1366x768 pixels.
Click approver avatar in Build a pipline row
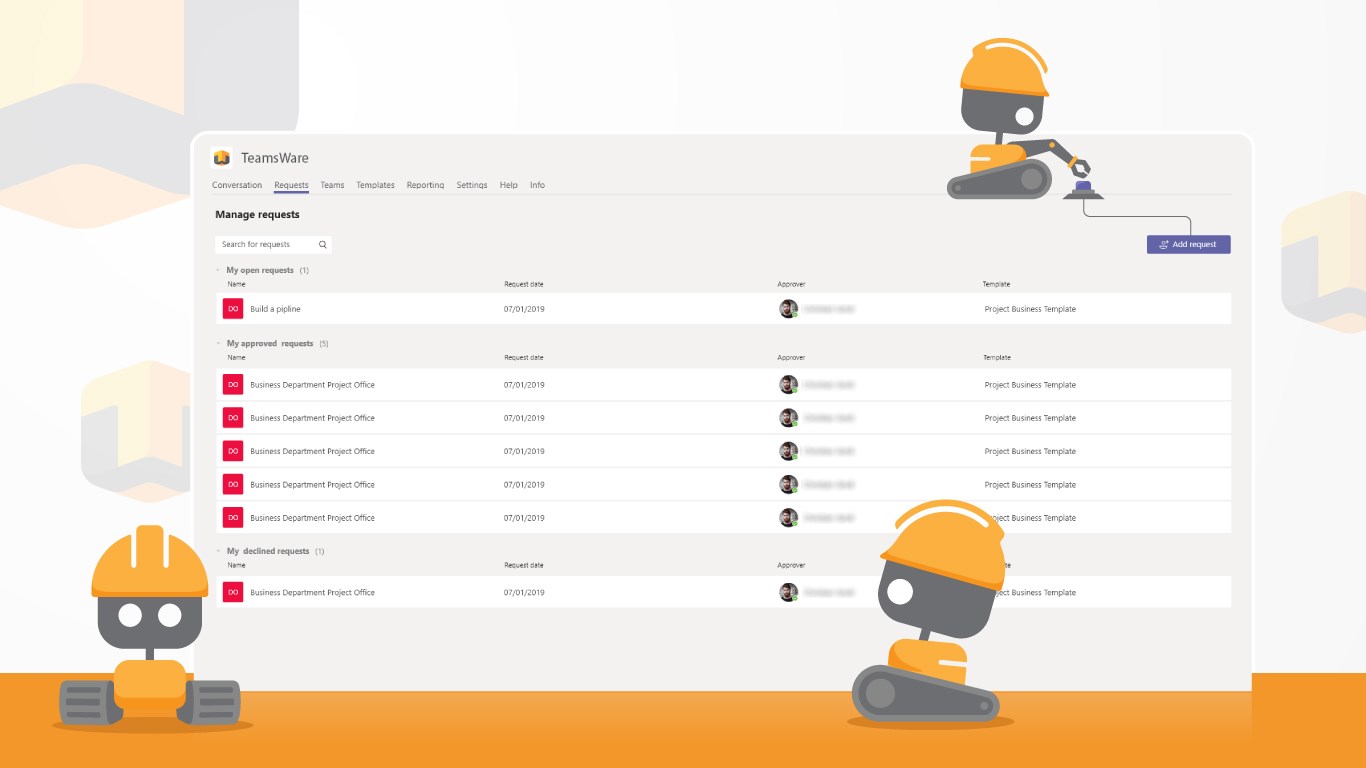788,309
